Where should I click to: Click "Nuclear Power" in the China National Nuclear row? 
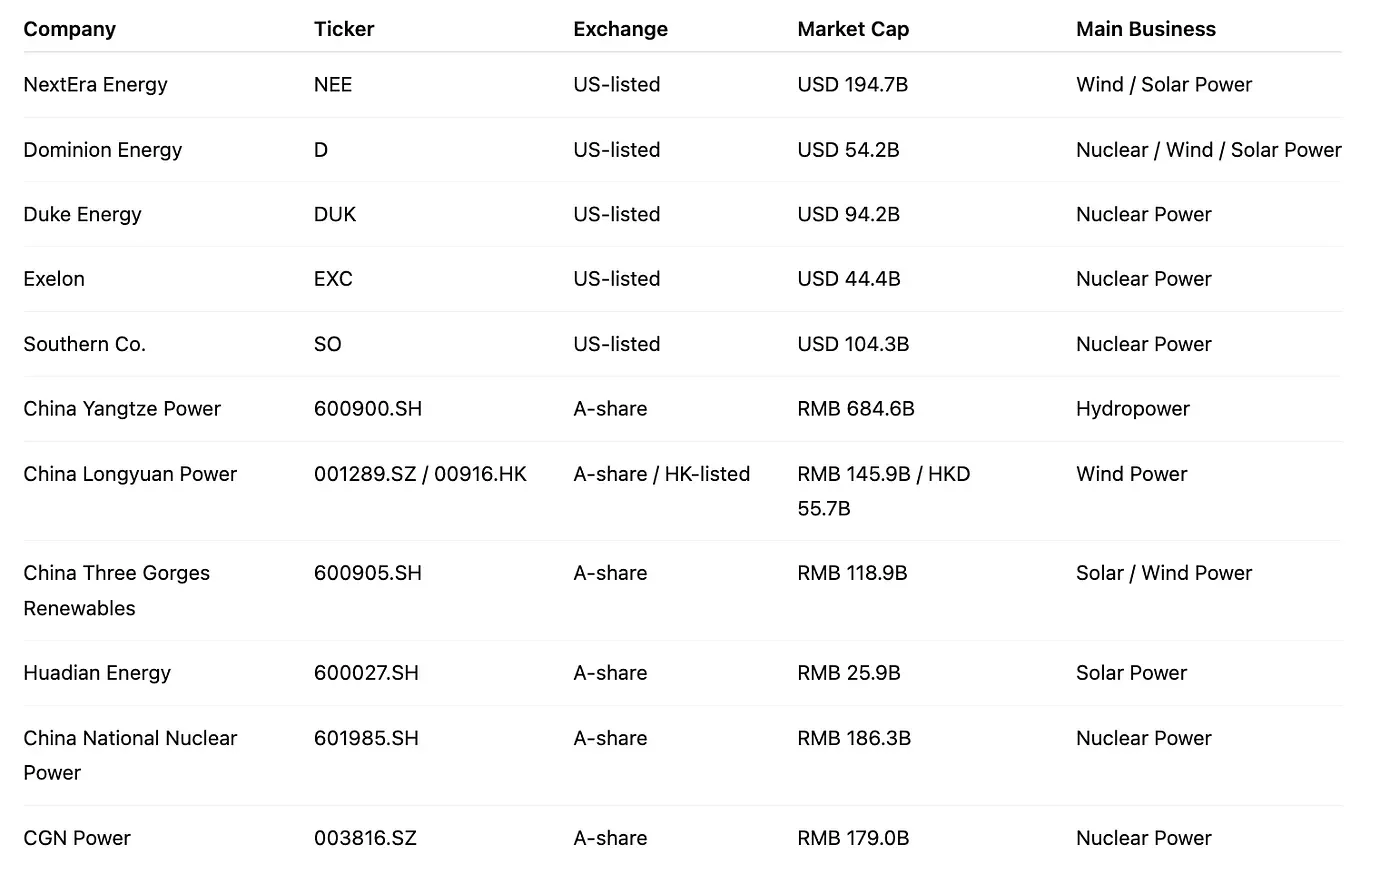[1144, 738]
